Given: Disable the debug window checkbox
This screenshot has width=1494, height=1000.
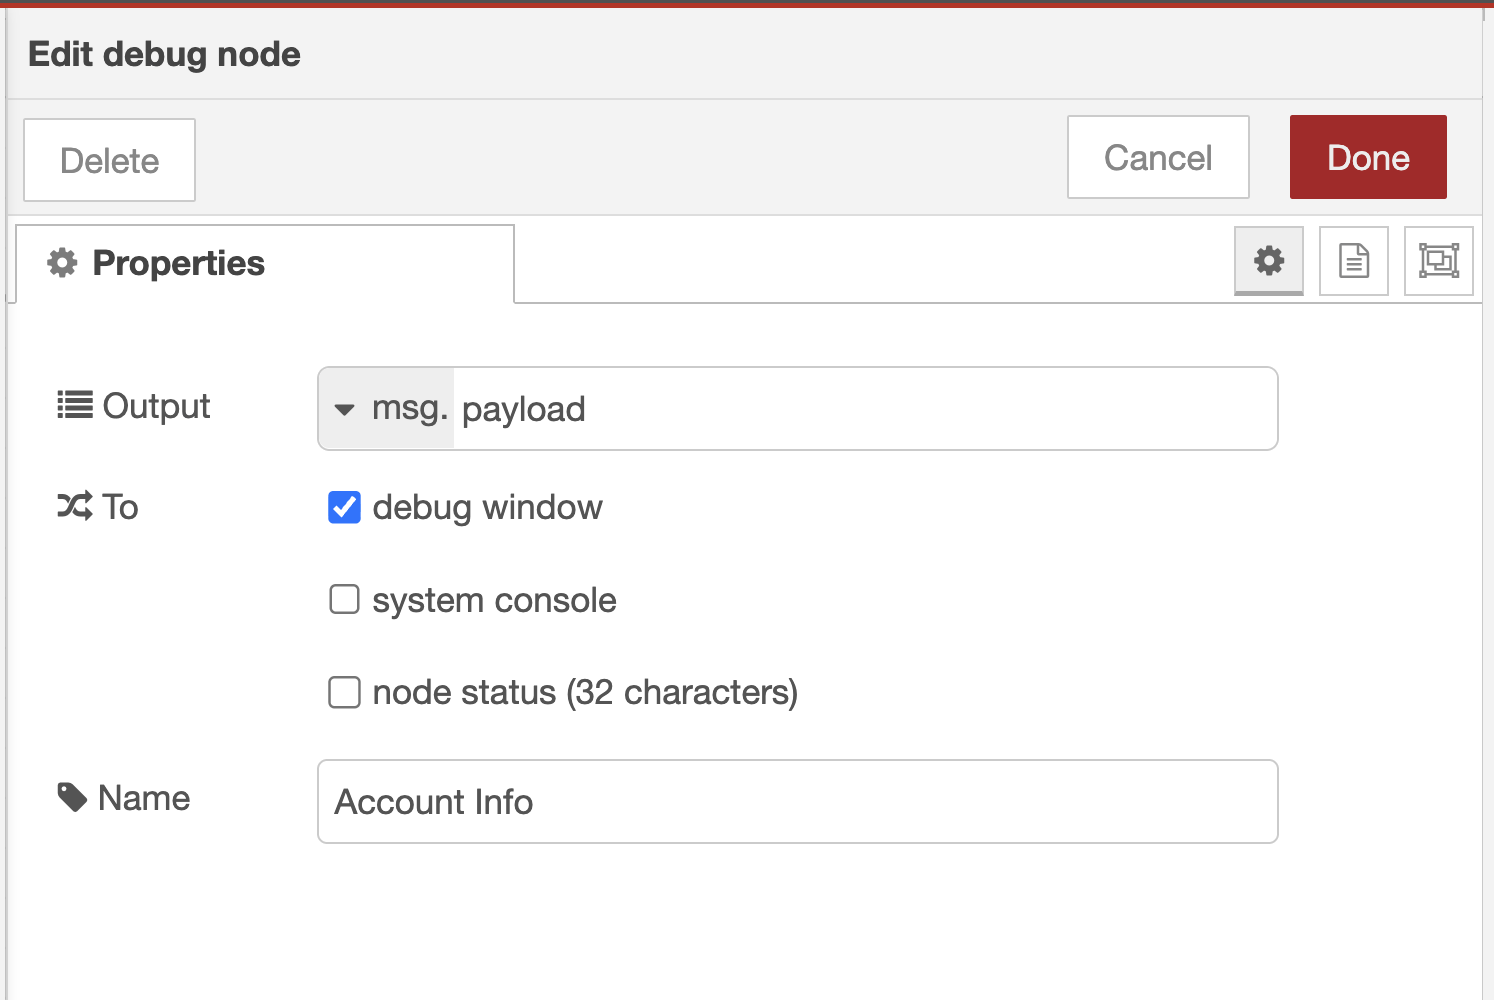Looking at the screenshot, I should [344, 507].
